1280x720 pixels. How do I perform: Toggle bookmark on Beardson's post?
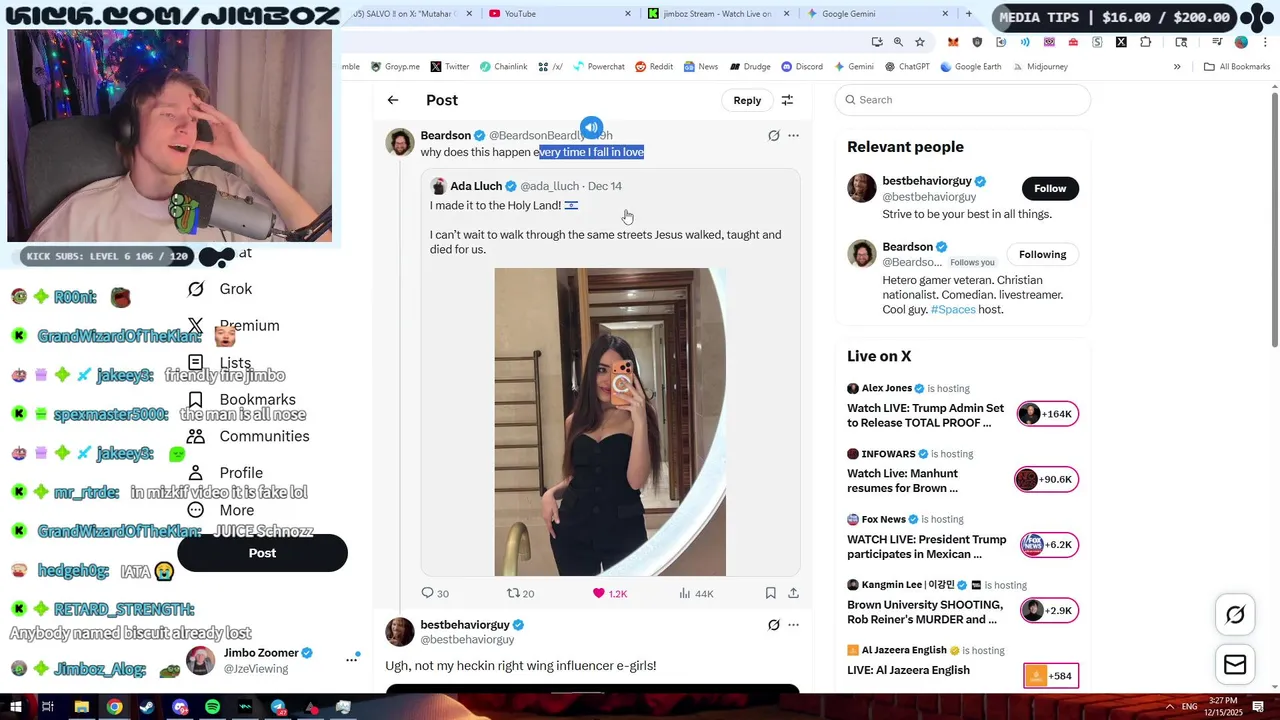(x=770, y=593)
